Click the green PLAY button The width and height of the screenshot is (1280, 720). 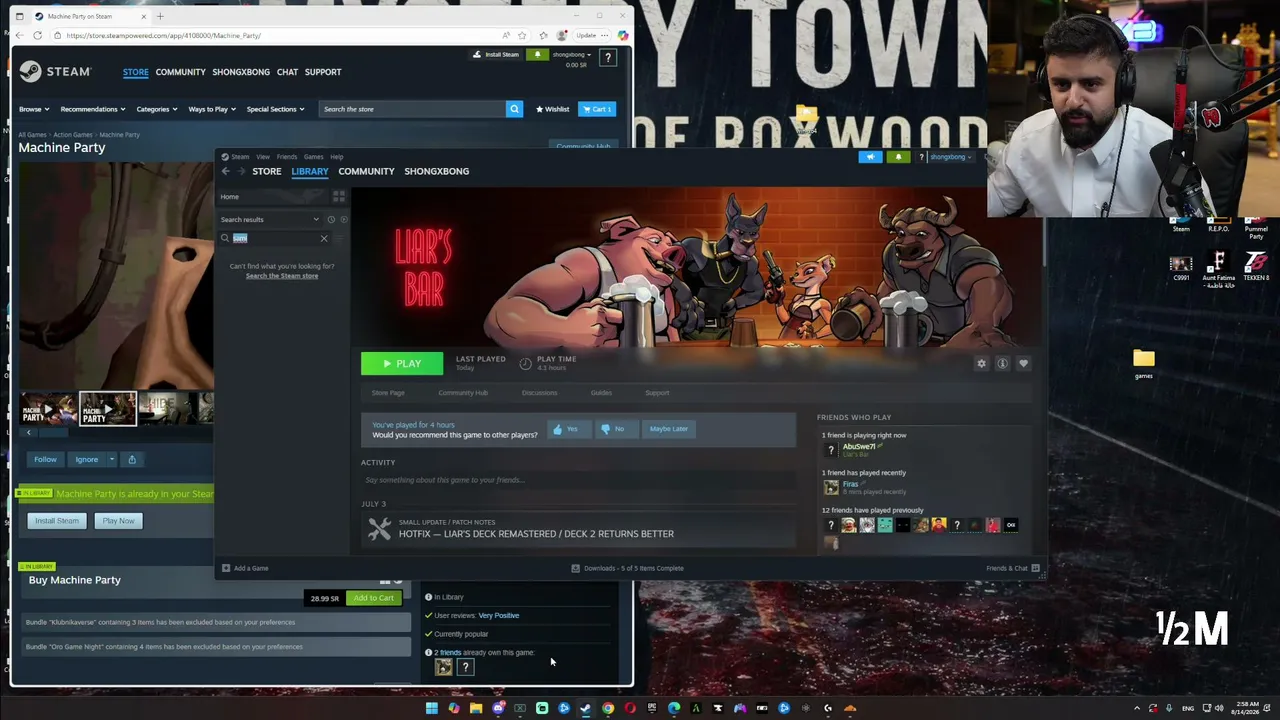coord(402,364)
